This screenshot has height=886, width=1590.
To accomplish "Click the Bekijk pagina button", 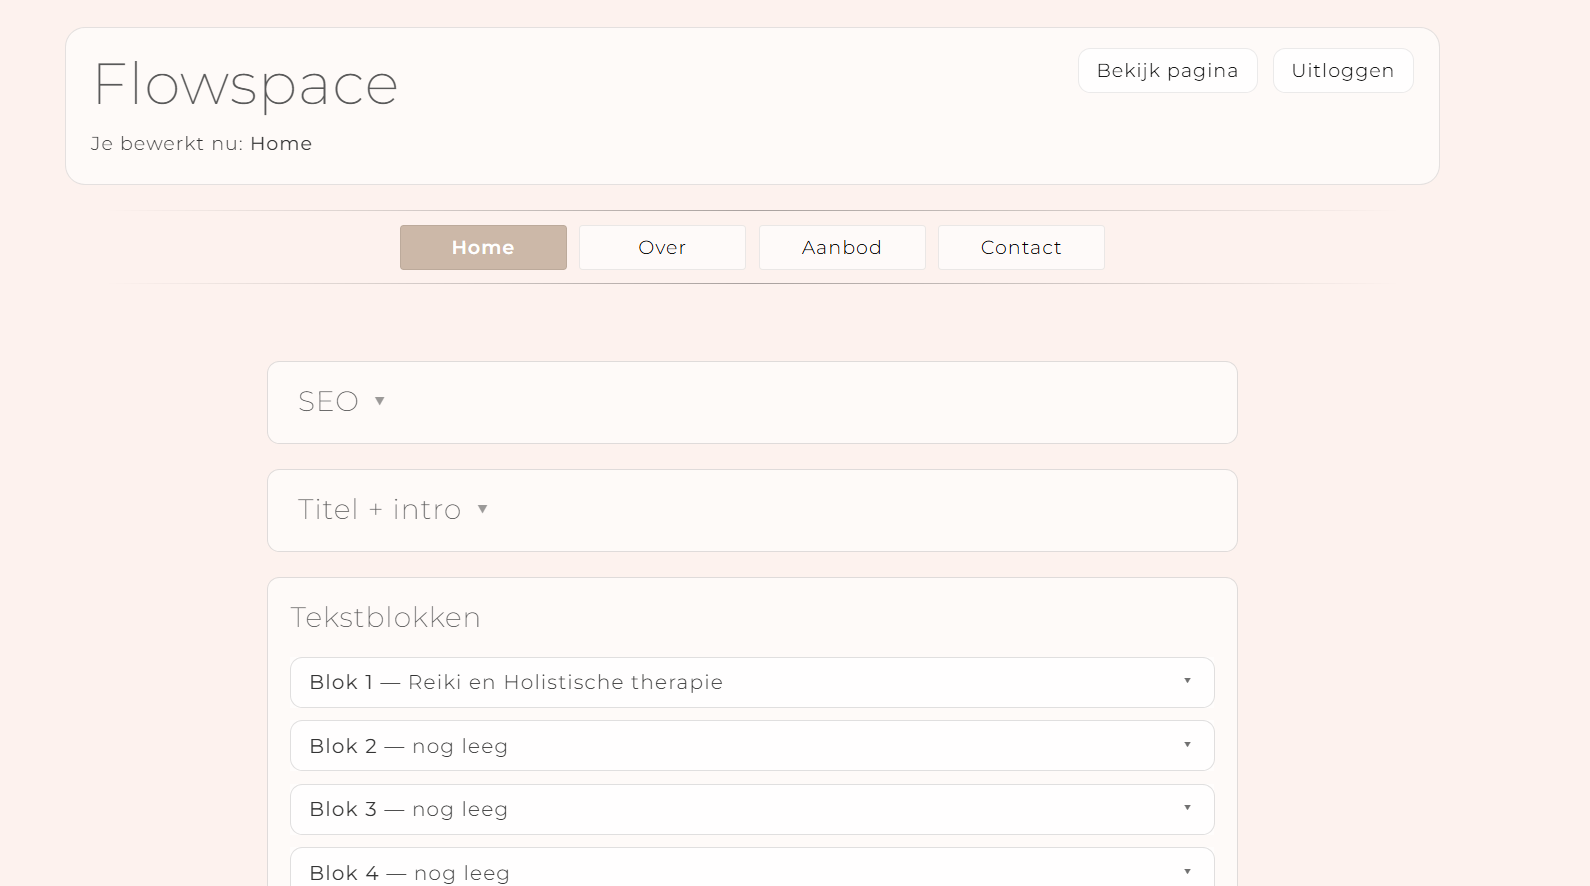I will click(1167, 71).
